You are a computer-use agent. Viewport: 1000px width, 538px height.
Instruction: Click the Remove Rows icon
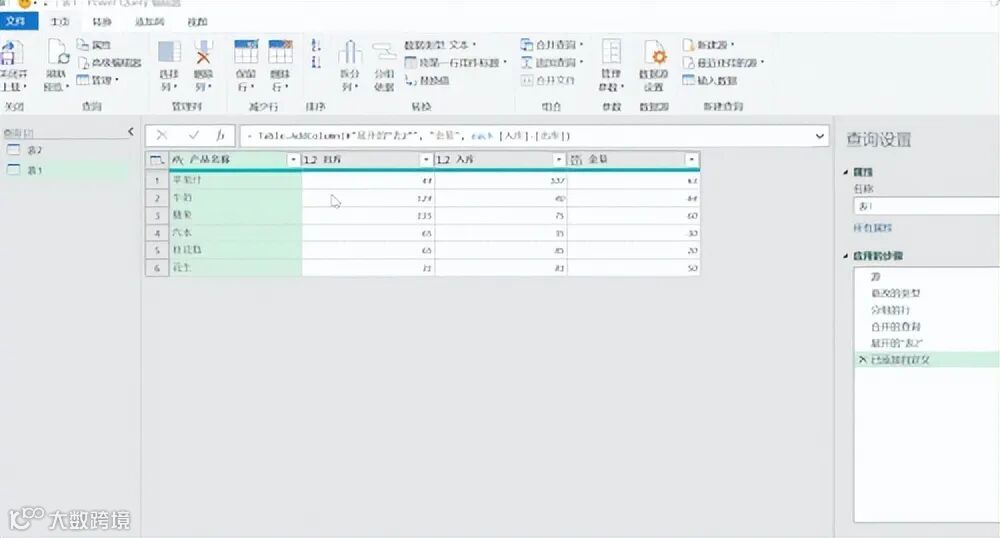280,52
